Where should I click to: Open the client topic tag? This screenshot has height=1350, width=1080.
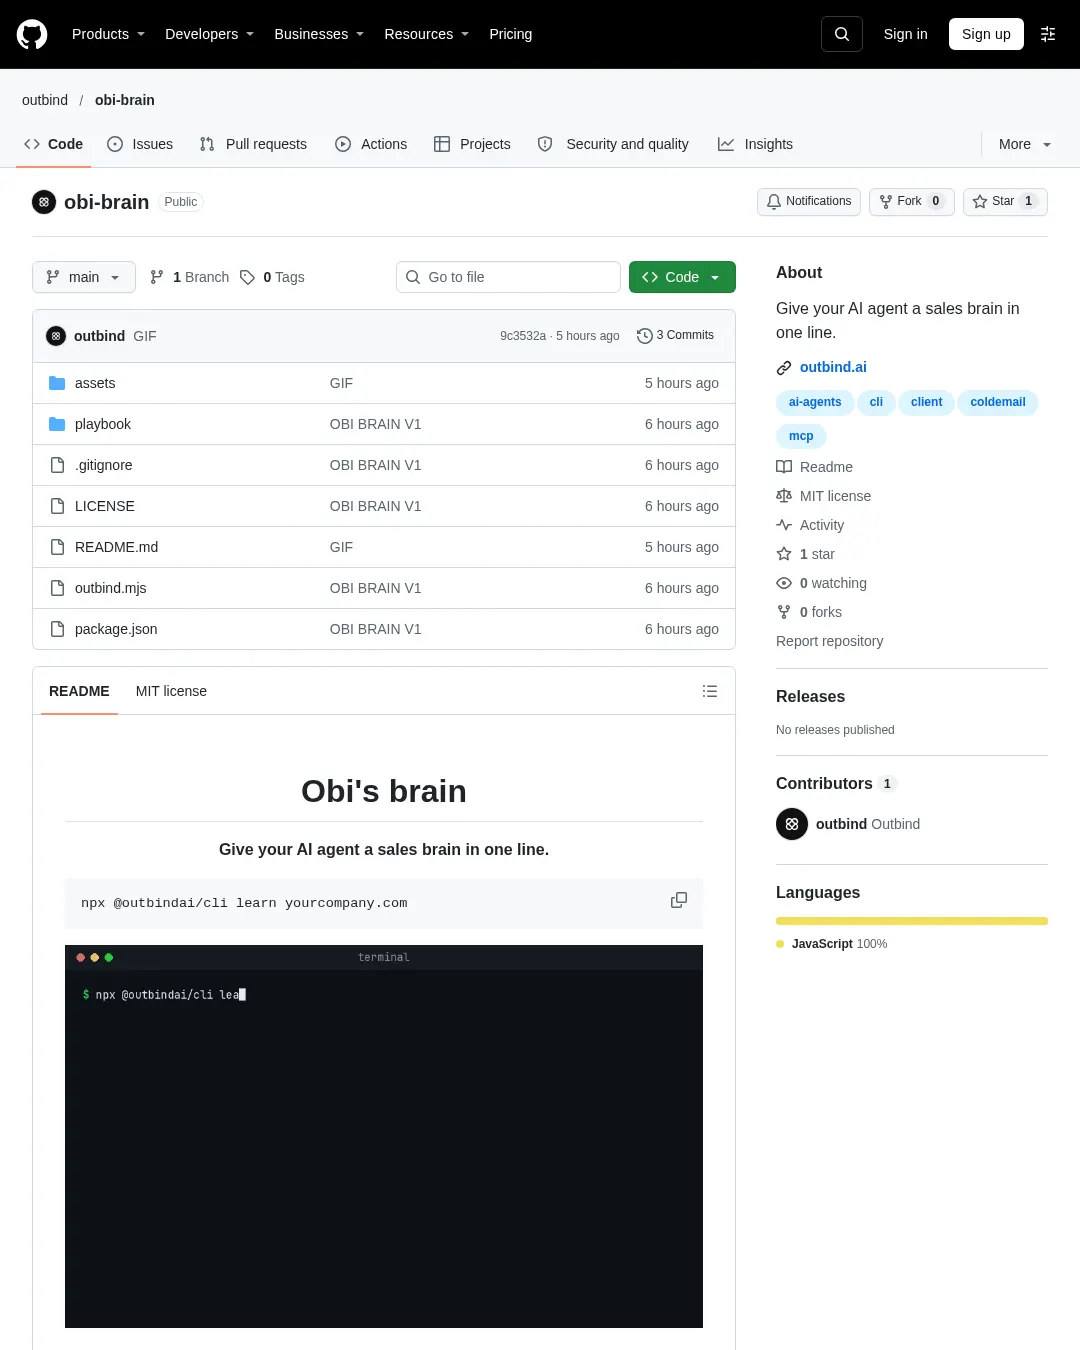coord(926,402)
